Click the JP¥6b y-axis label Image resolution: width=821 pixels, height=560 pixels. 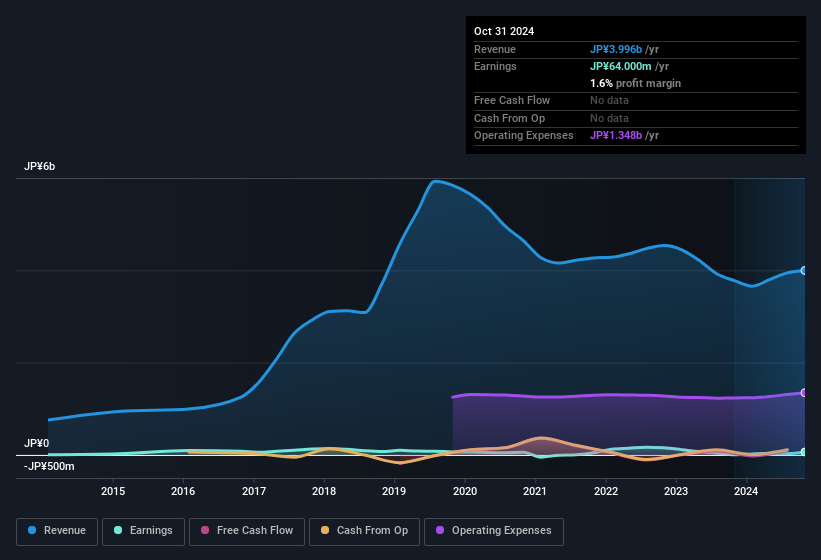[40, 166]
